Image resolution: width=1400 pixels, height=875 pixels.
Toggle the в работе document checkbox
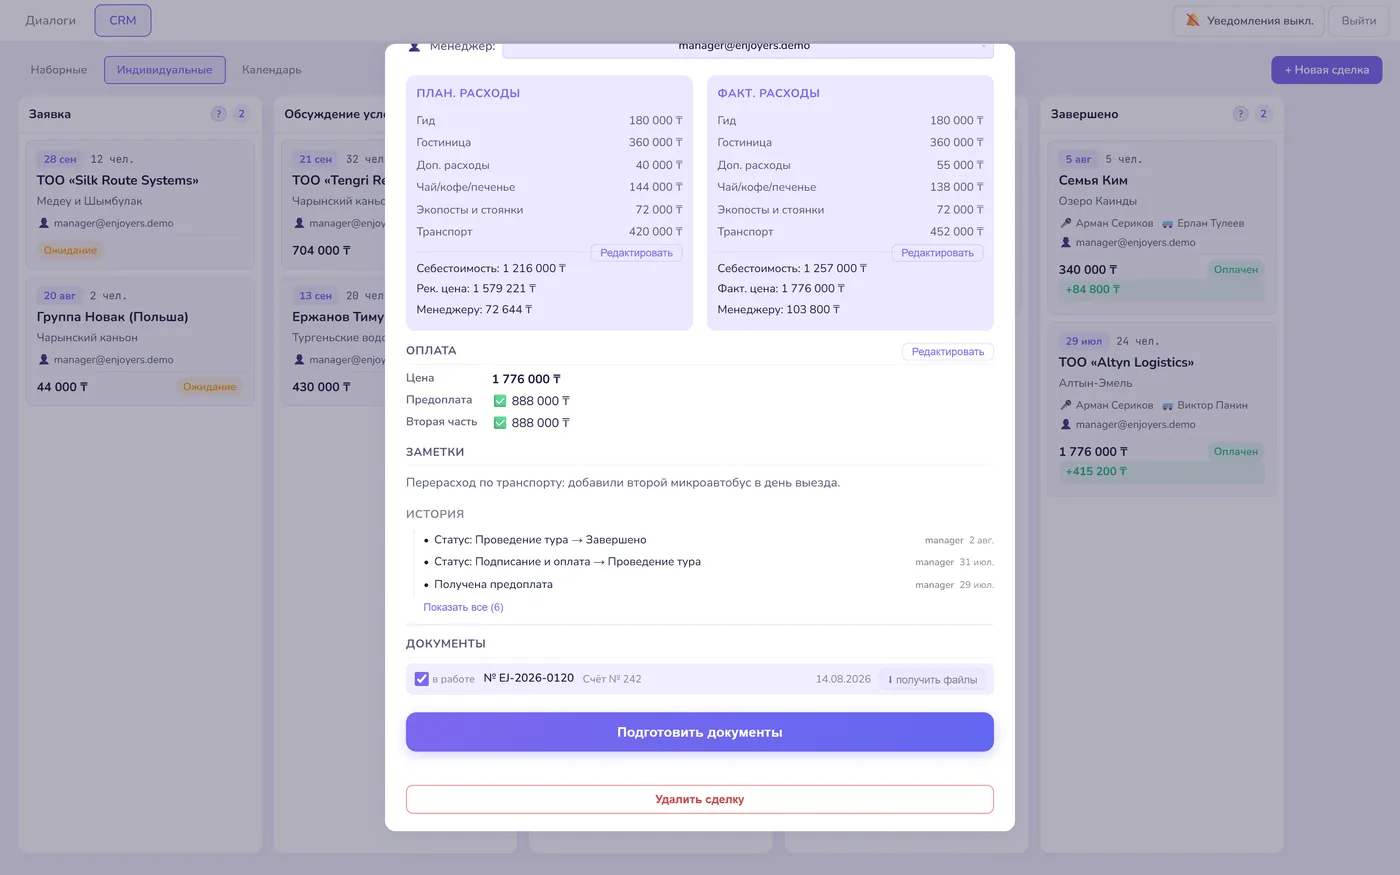click(422, 679)
